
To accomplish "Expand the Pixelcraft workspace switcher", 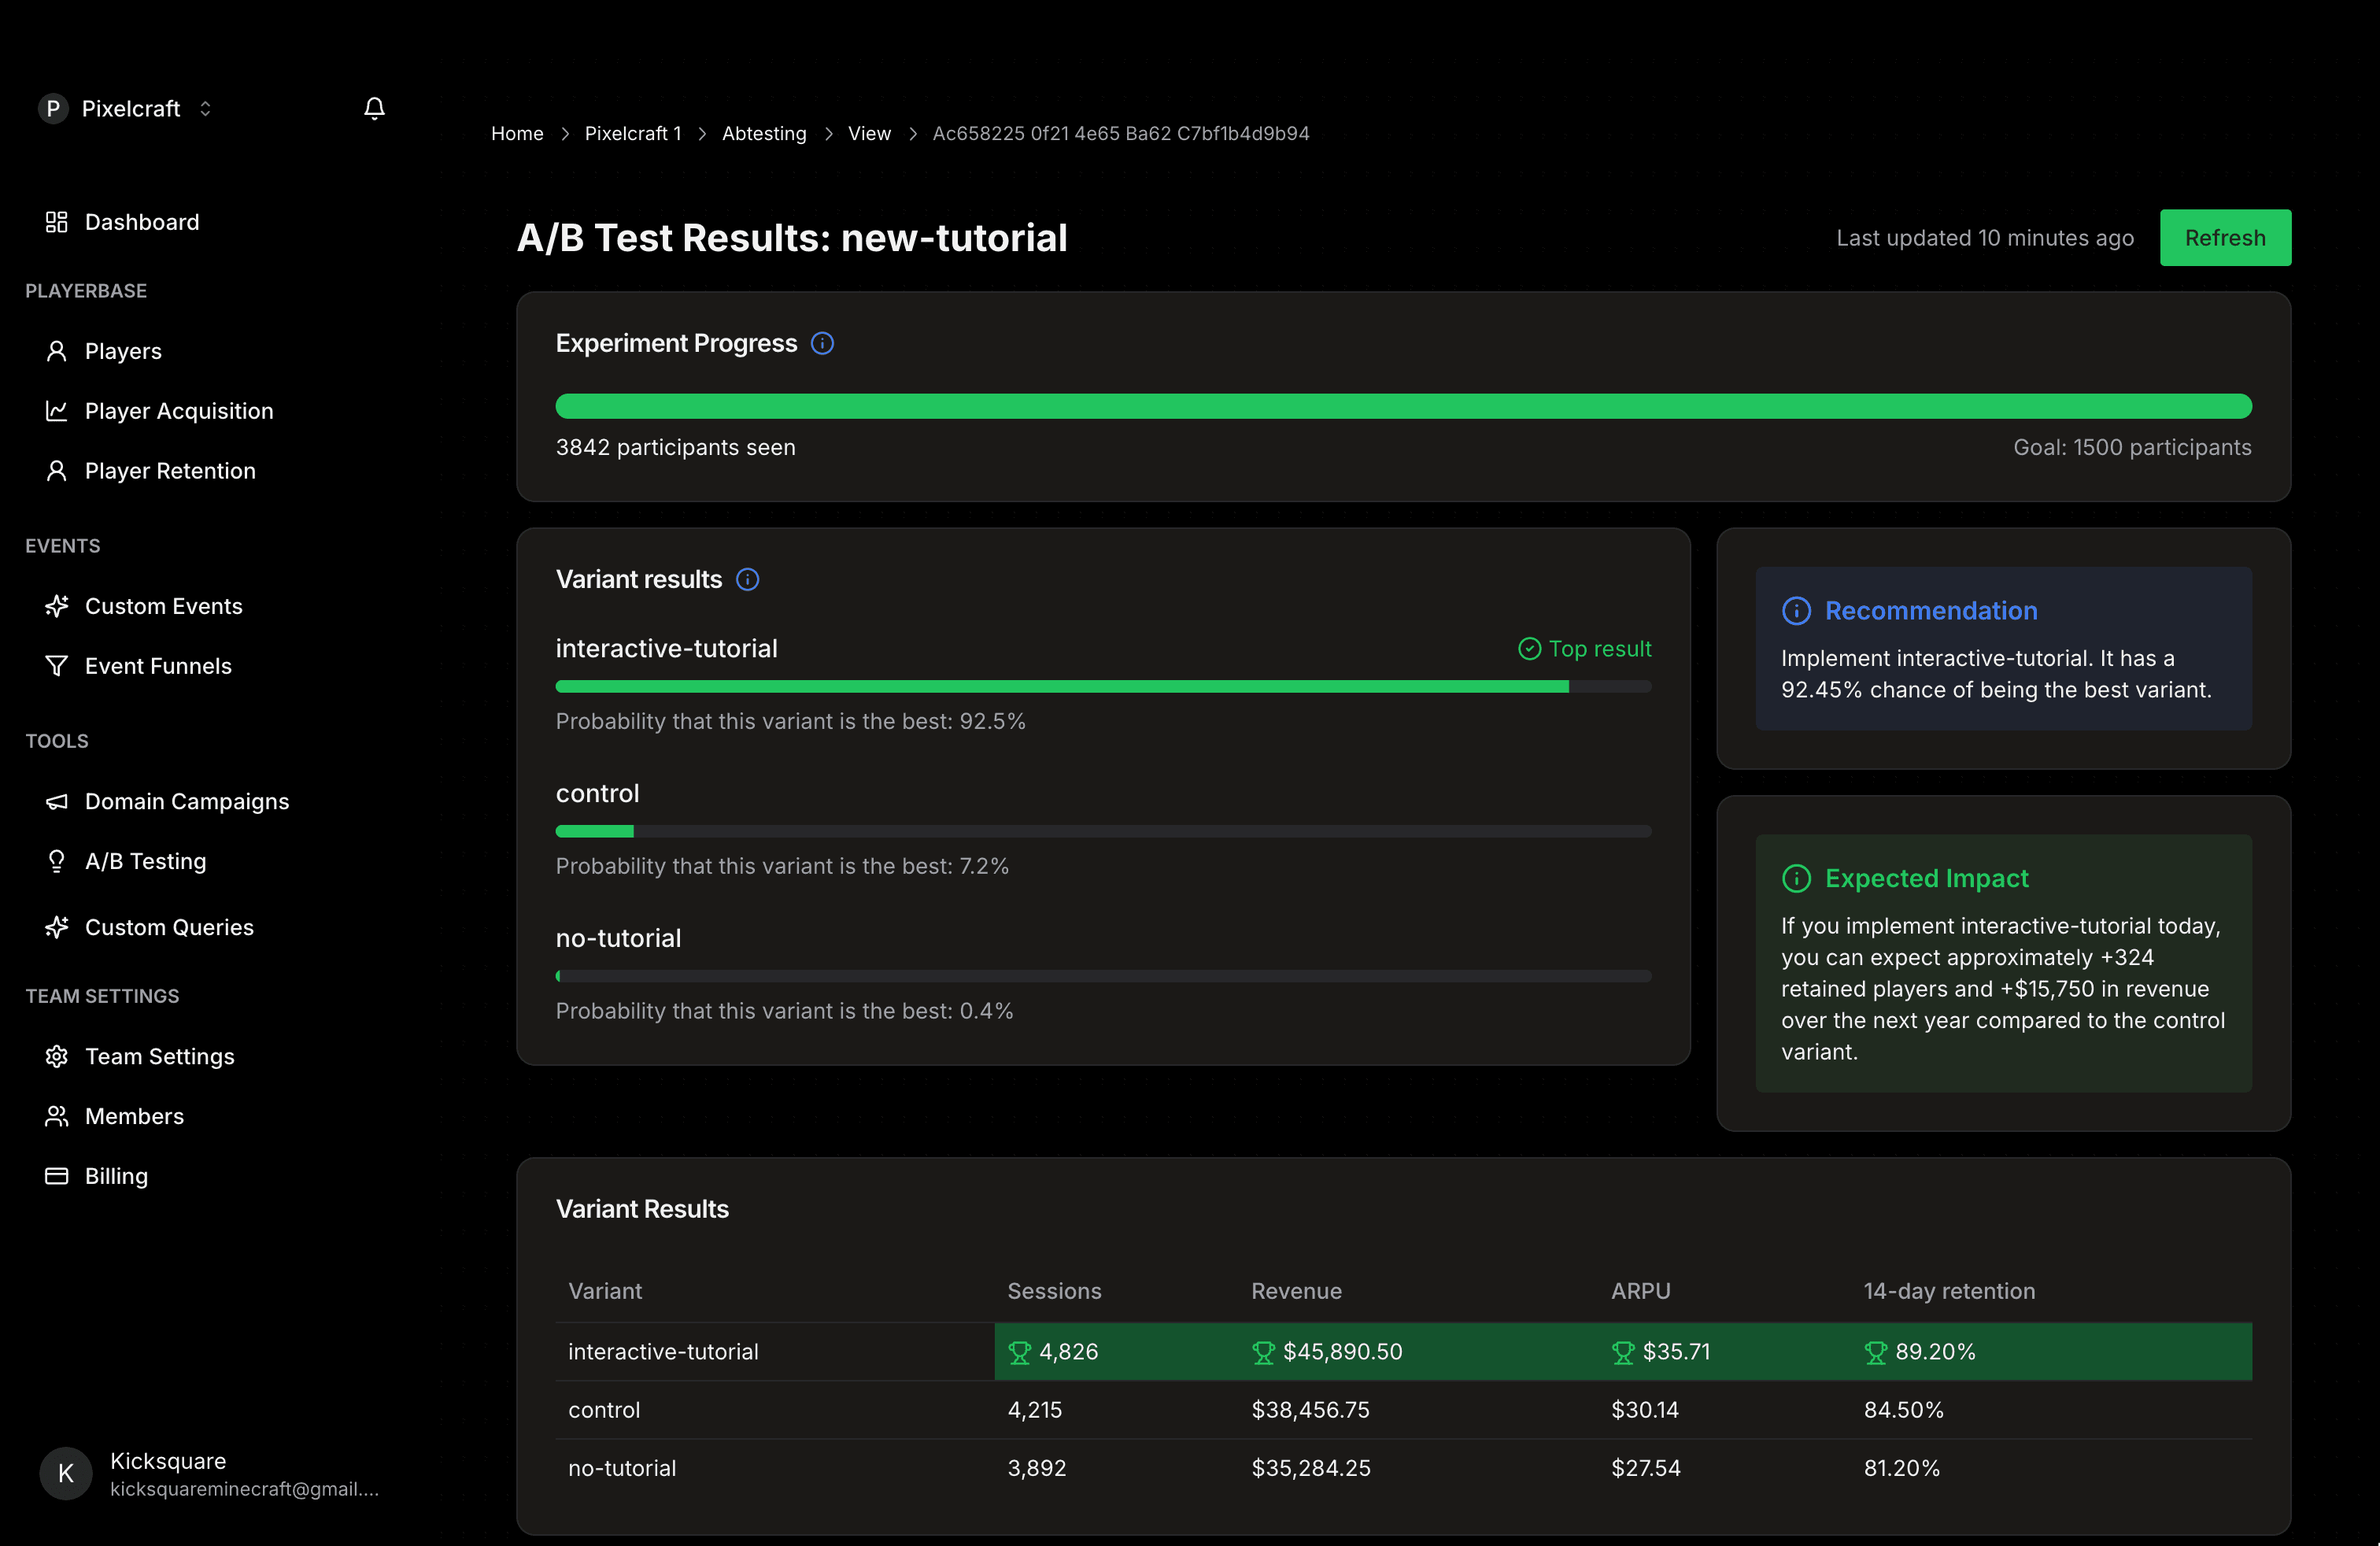I will coord(205,108).
